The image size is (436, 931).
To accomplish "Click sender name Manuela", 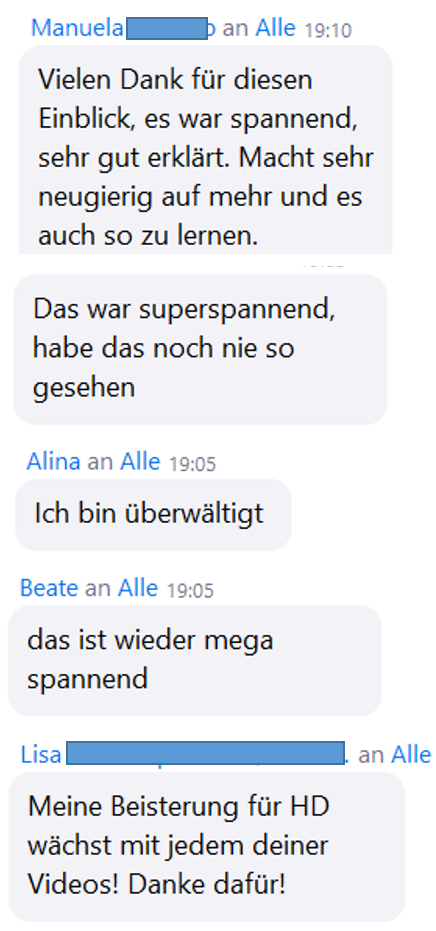I will tap(77, 28).
